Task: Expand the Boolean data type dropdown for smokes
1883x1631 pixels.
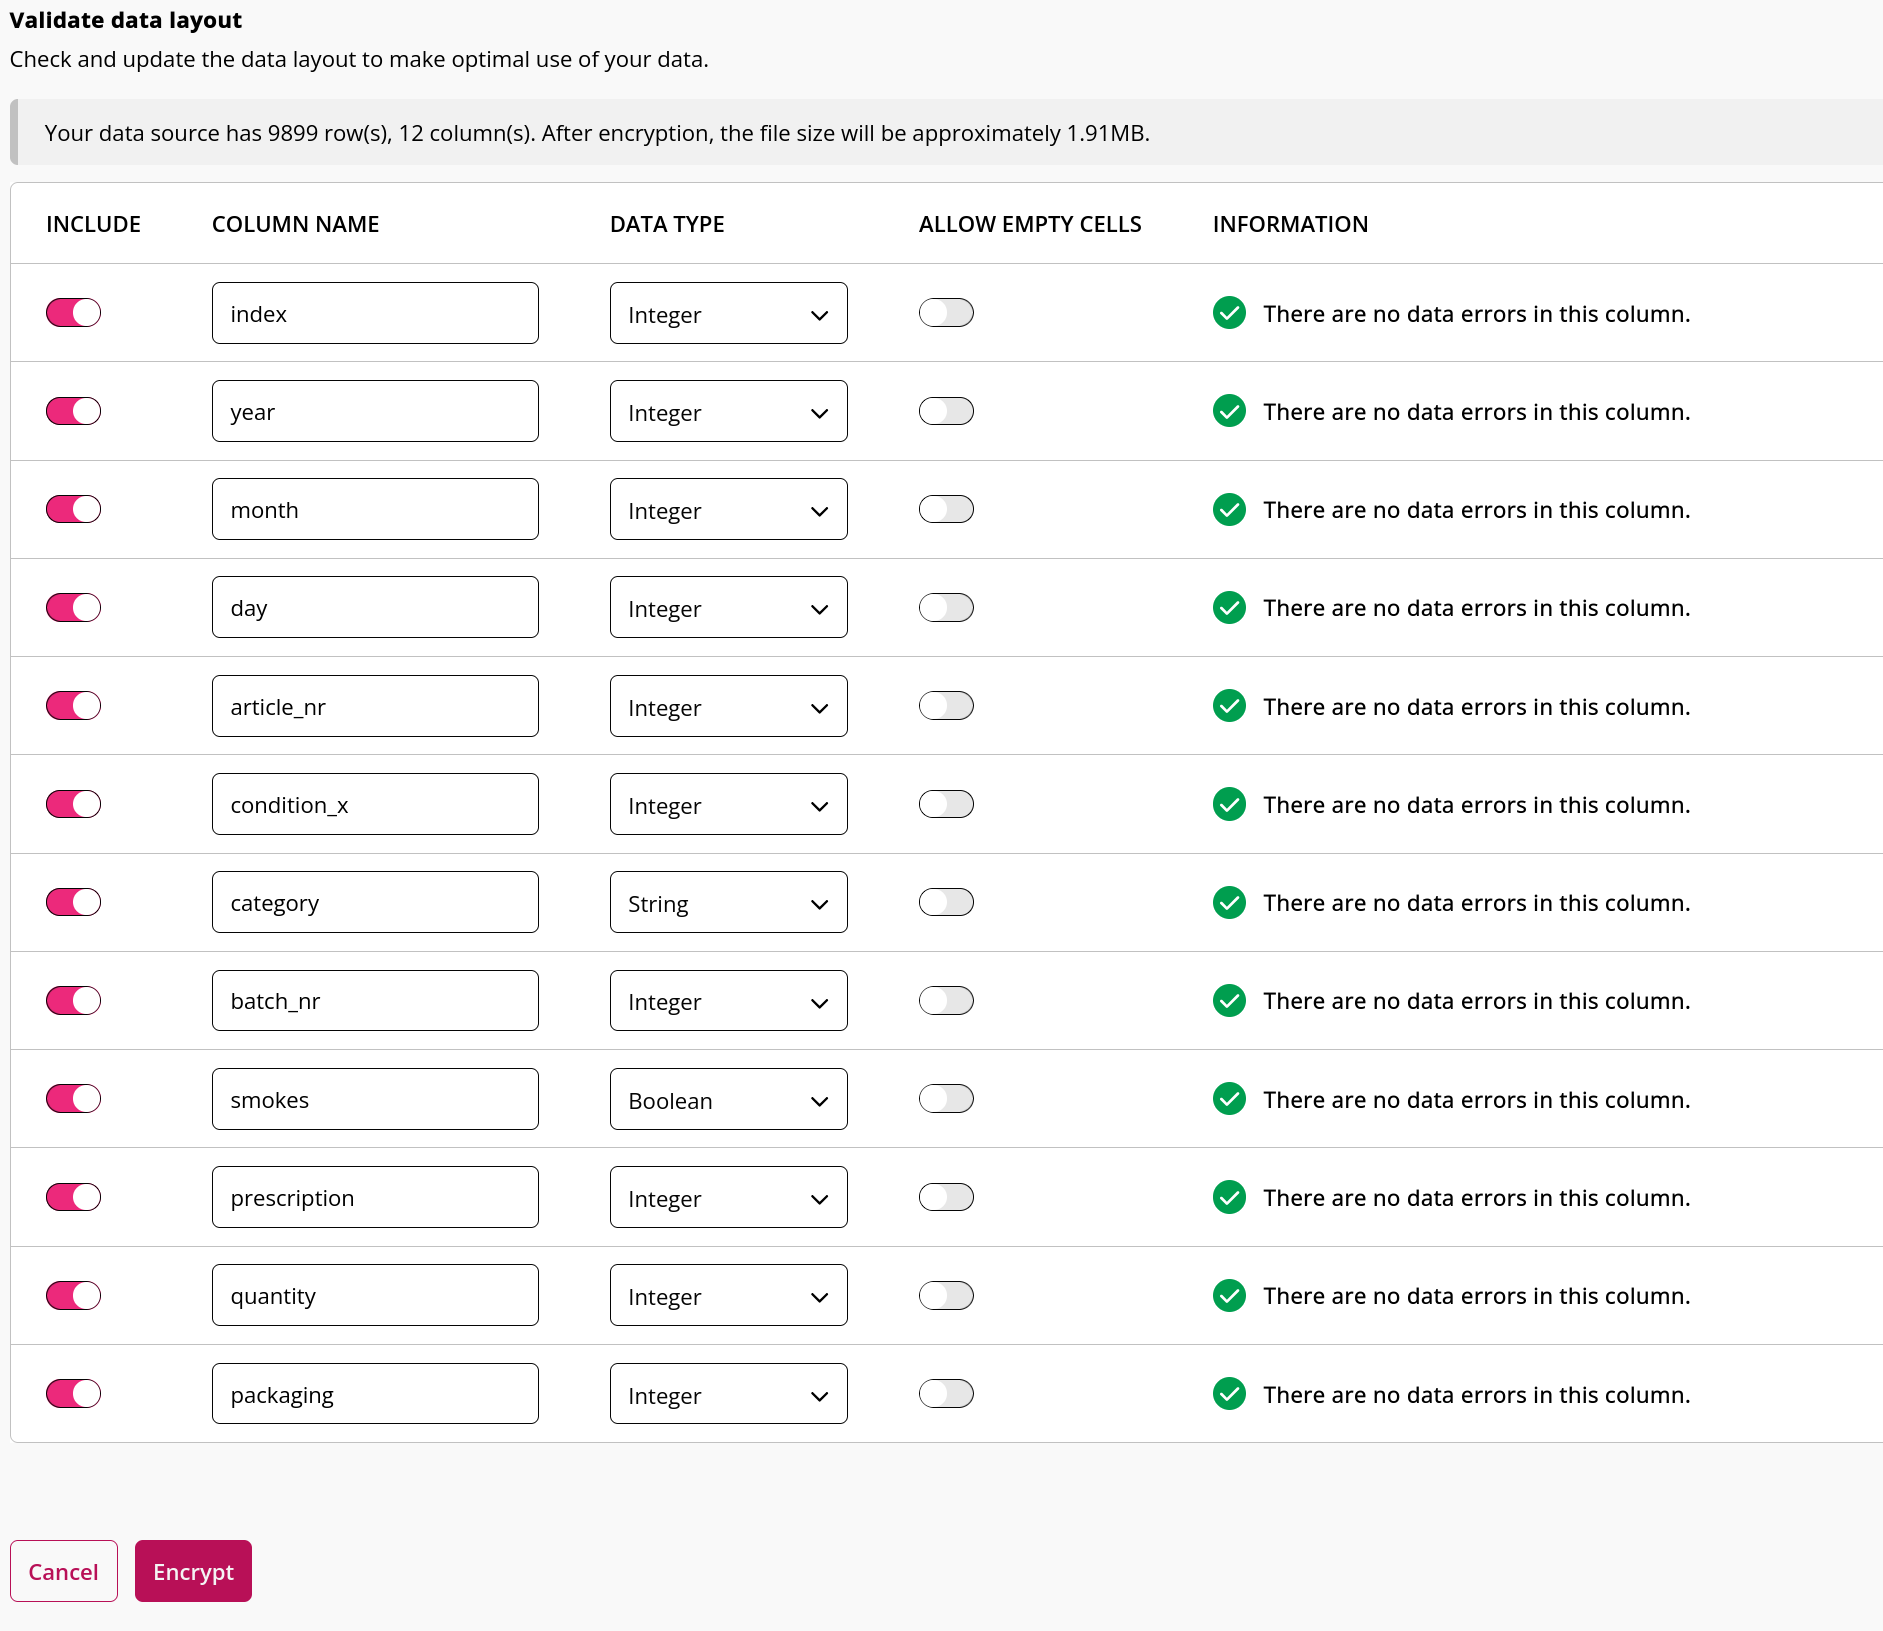Action: pos(728,1099)
